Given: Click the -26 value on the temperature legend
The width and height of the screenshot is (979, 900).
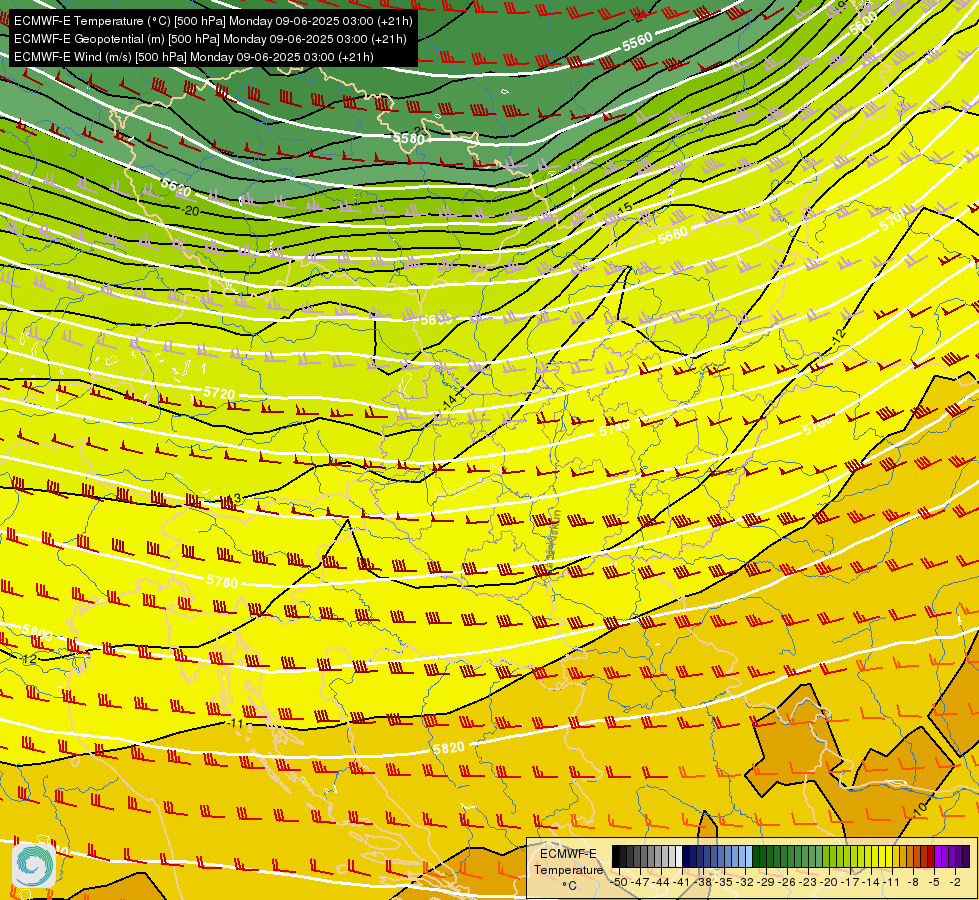Looking at the screenshot, I should coord(787,882).
